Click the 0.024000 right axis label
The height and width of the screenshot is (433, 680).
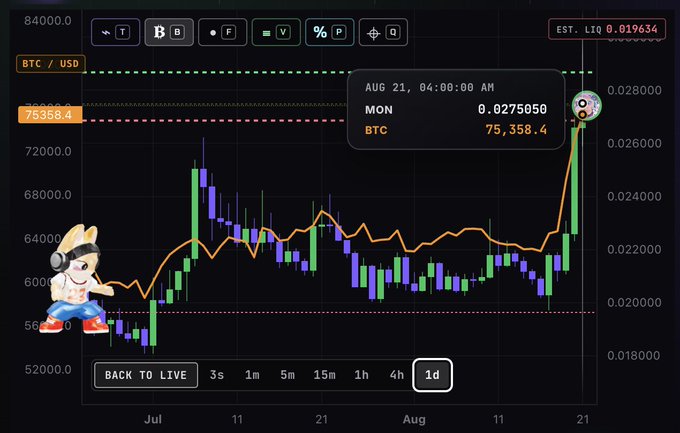click(x=634, y=197)
